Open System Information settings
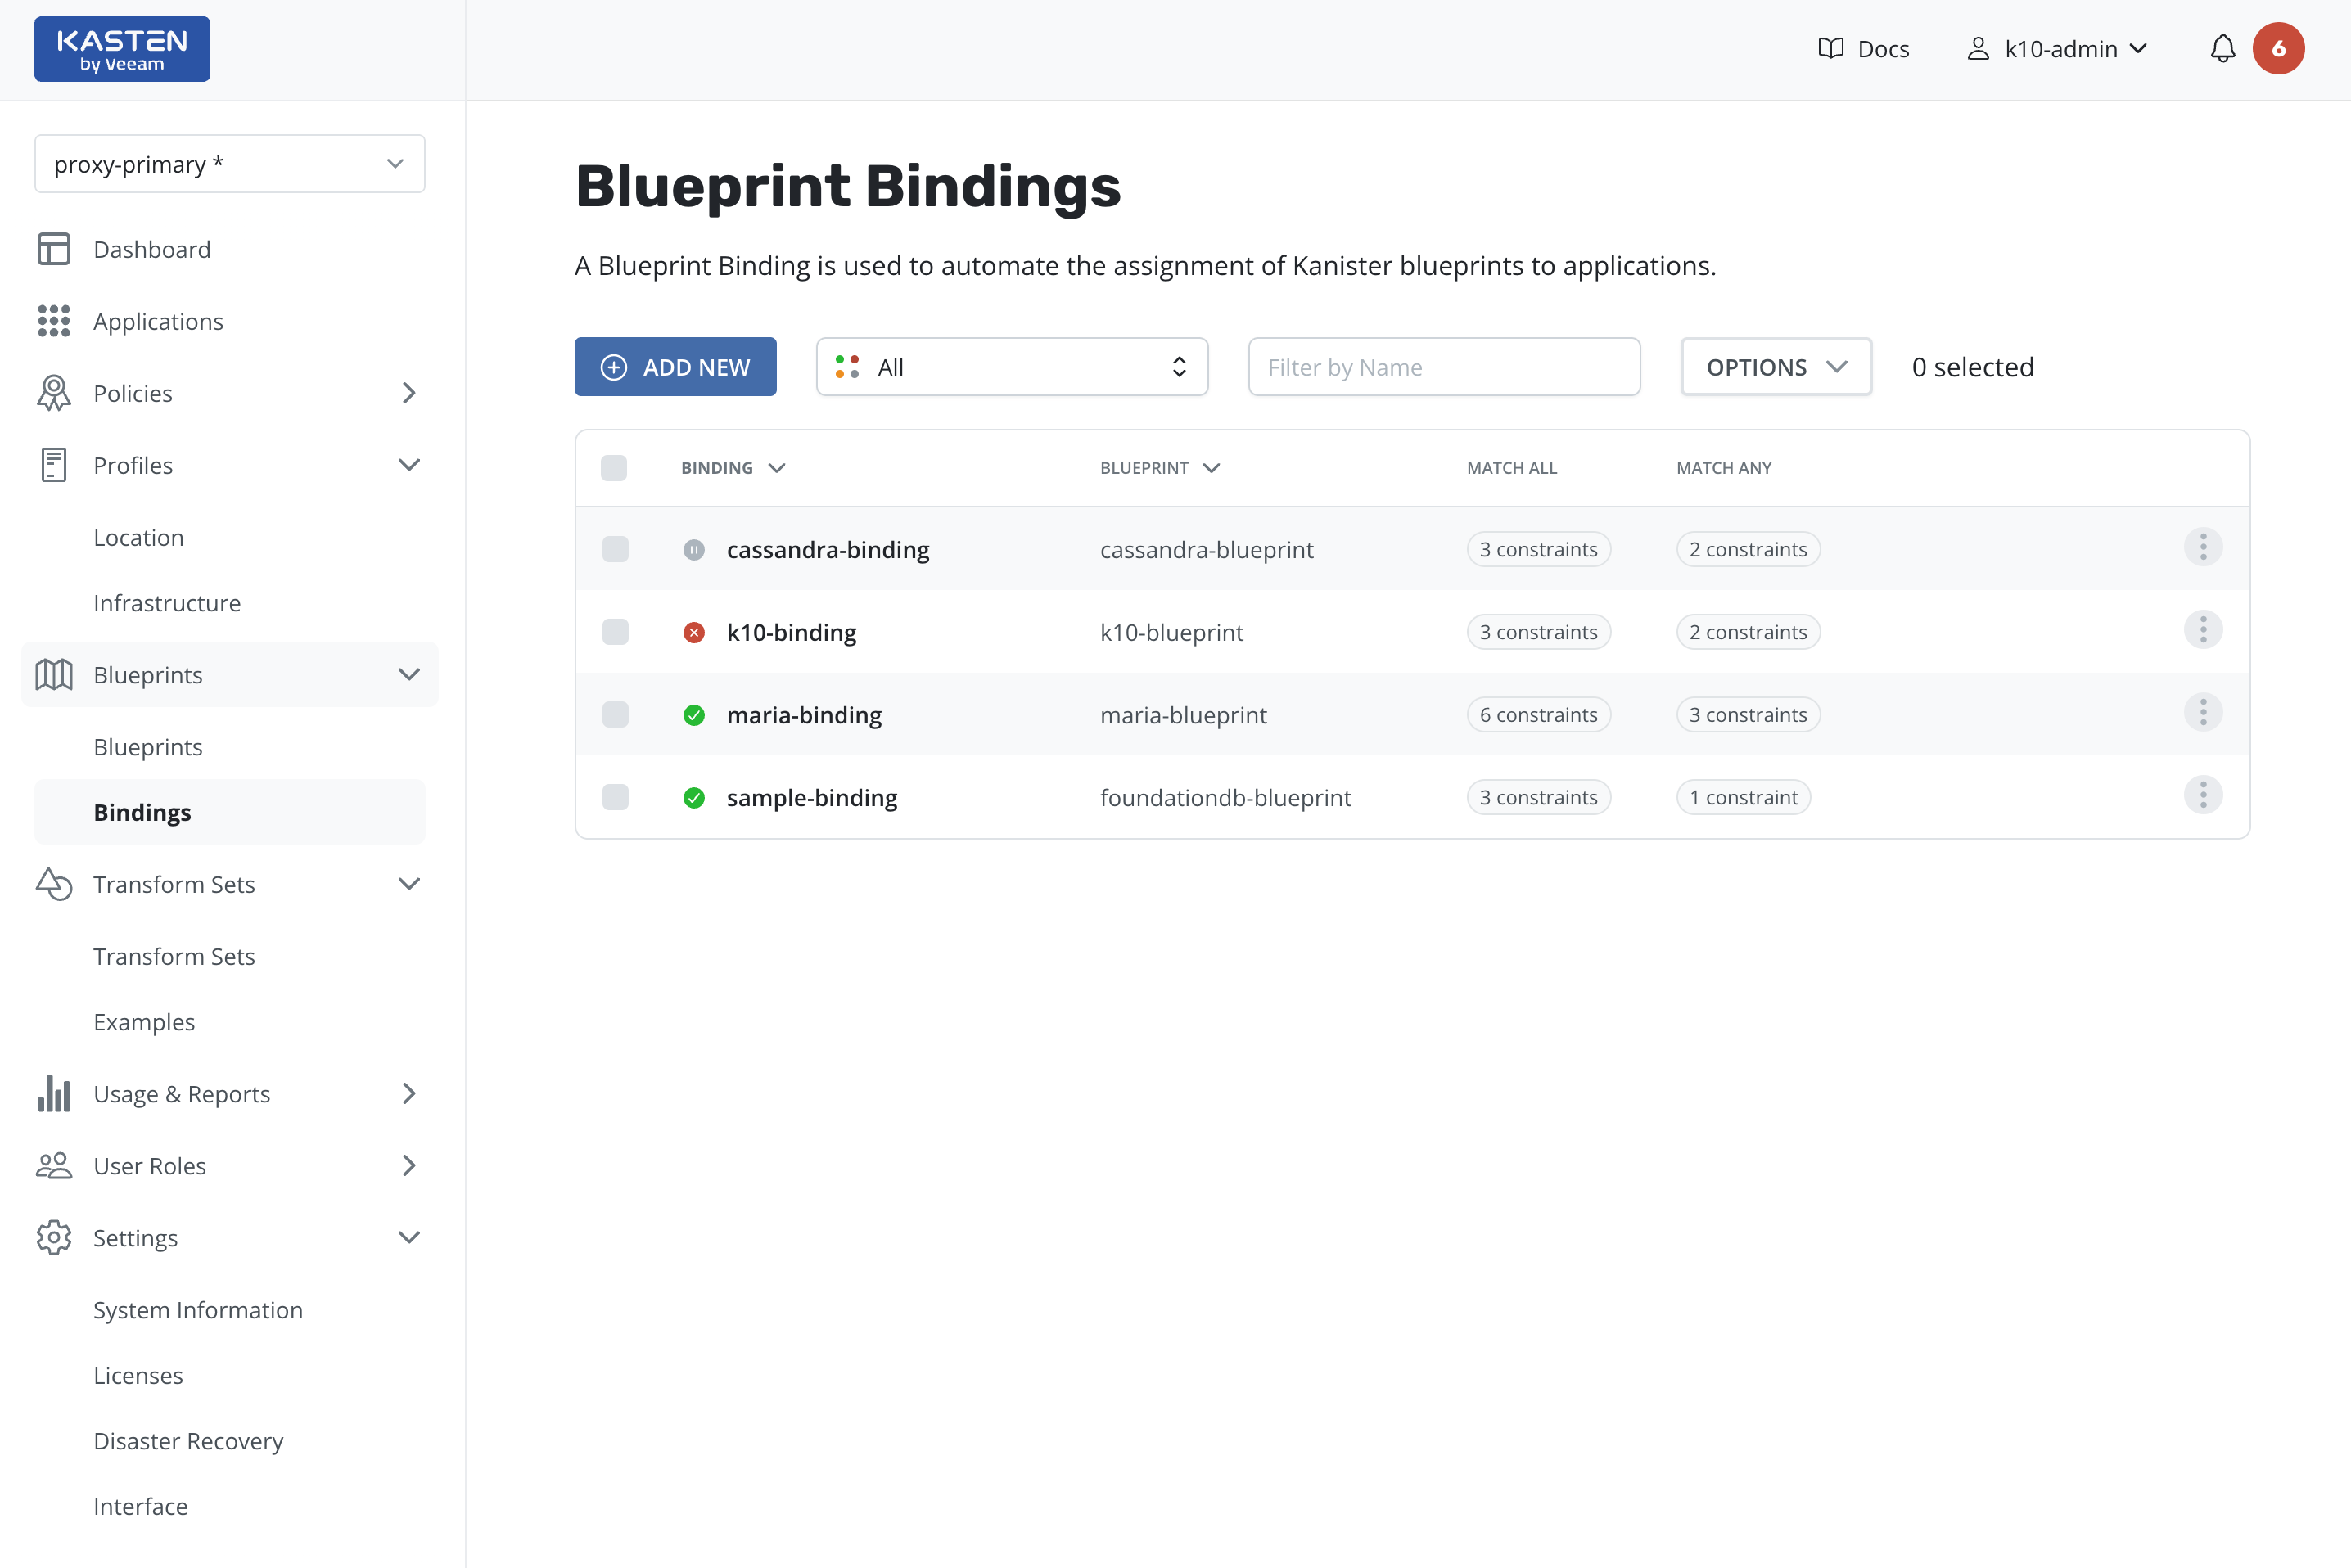This screenshot has width=2351, height=1568. click(x=197, y=1309)
